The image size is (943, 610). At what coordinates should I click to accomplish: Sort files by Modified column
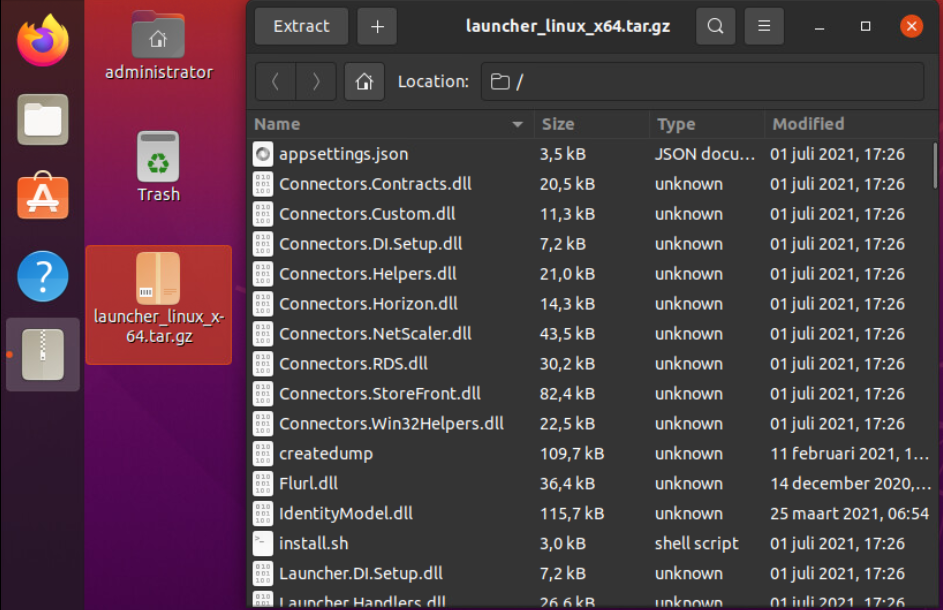tap(808, 124)
